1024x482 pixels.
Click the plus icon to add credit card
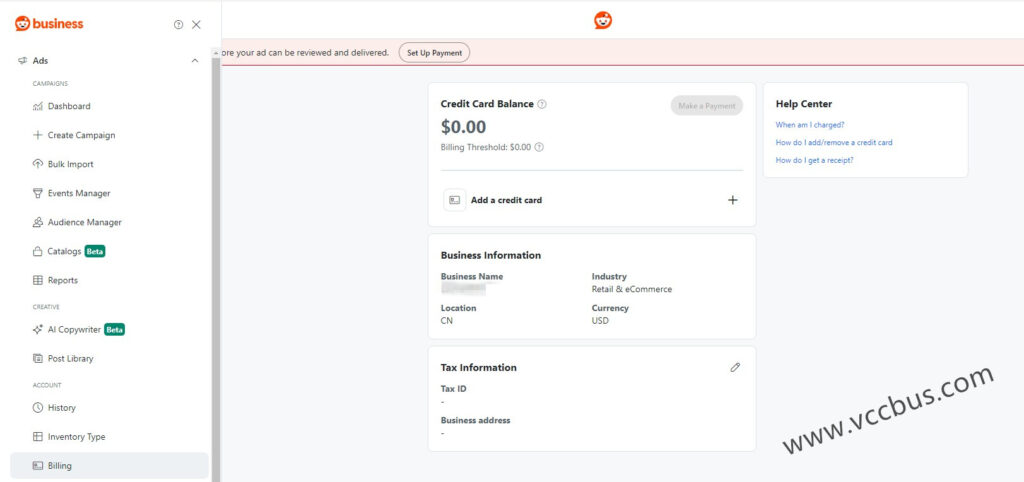tap(732, 200)
